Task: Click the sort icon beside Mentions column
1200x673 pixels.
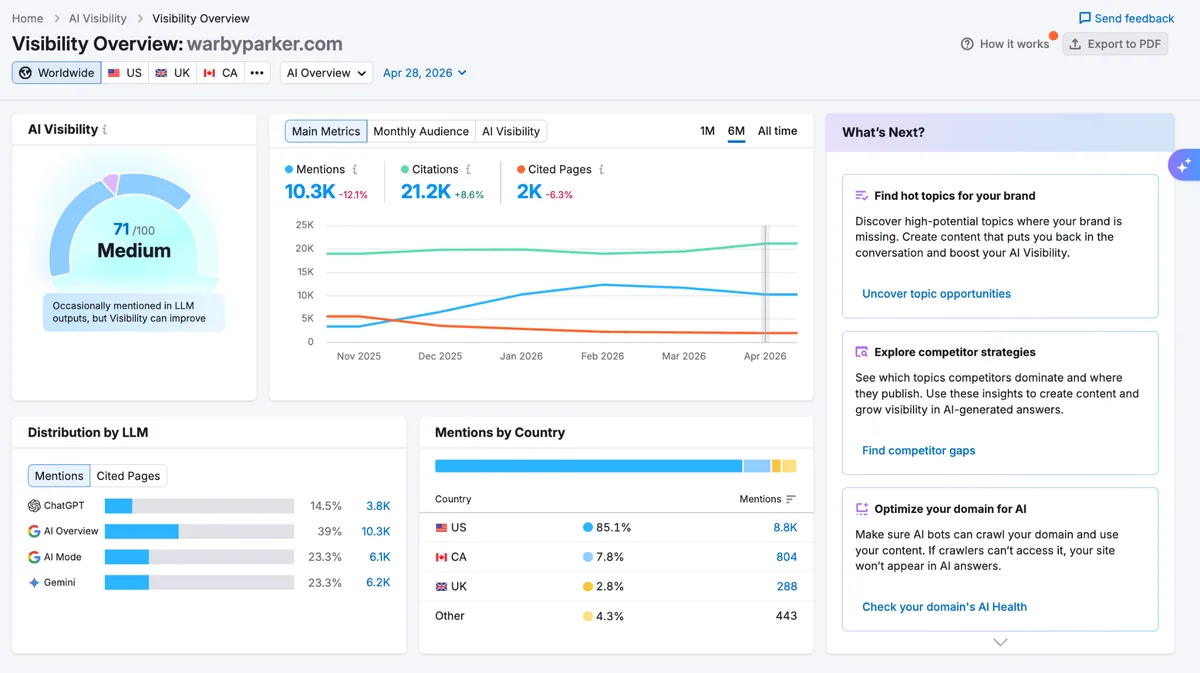Action: 791,499
